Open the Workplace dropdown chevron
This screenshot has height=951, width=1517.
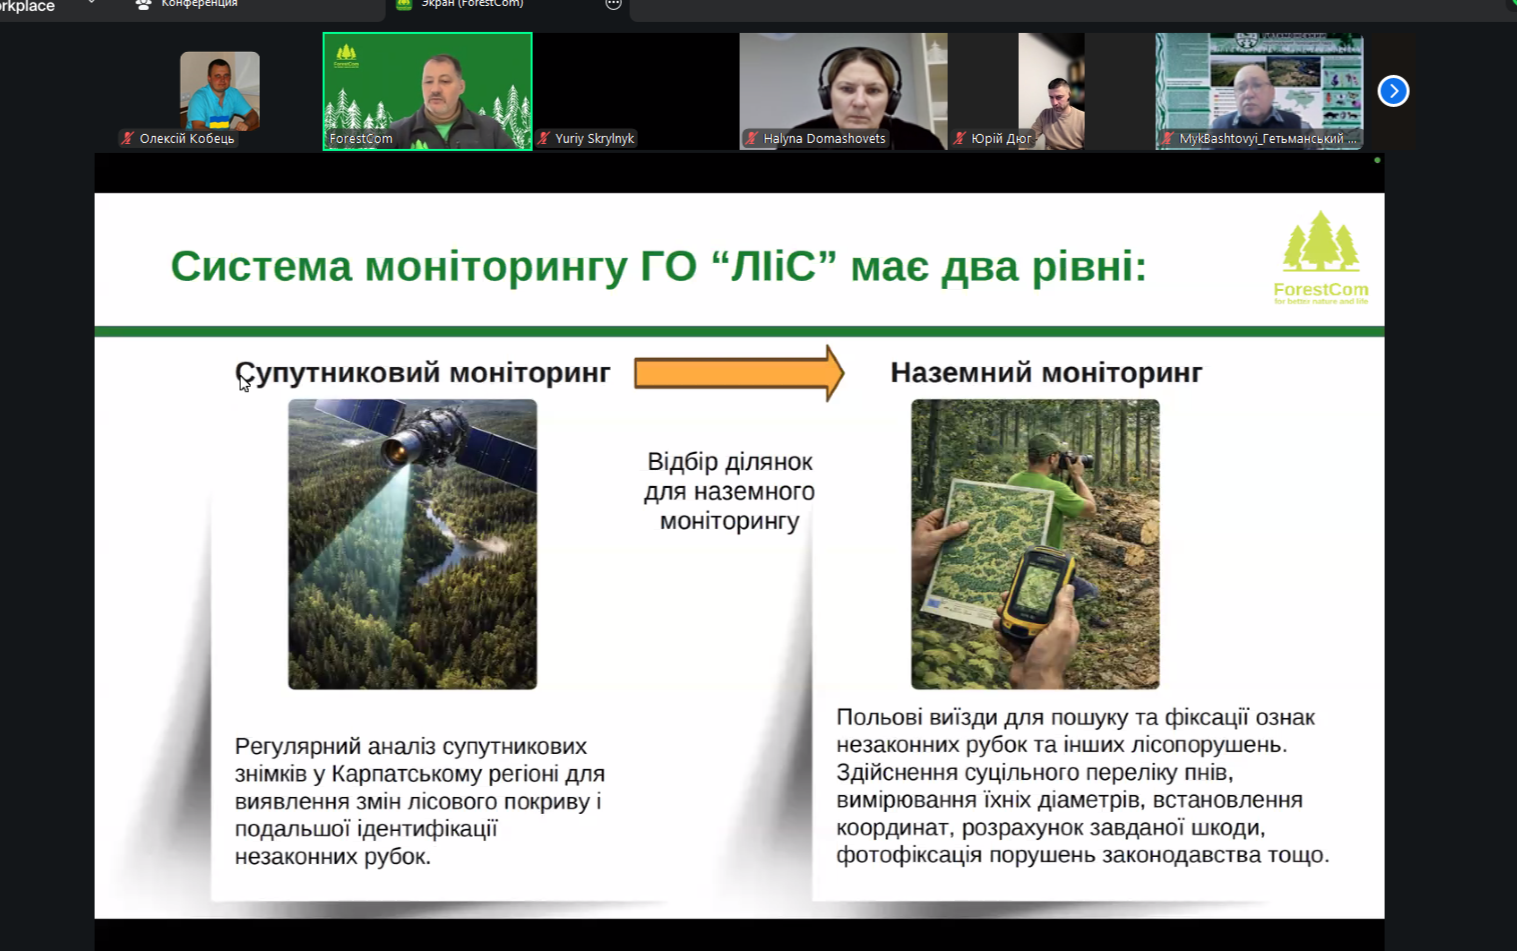(x=91, y=4)
